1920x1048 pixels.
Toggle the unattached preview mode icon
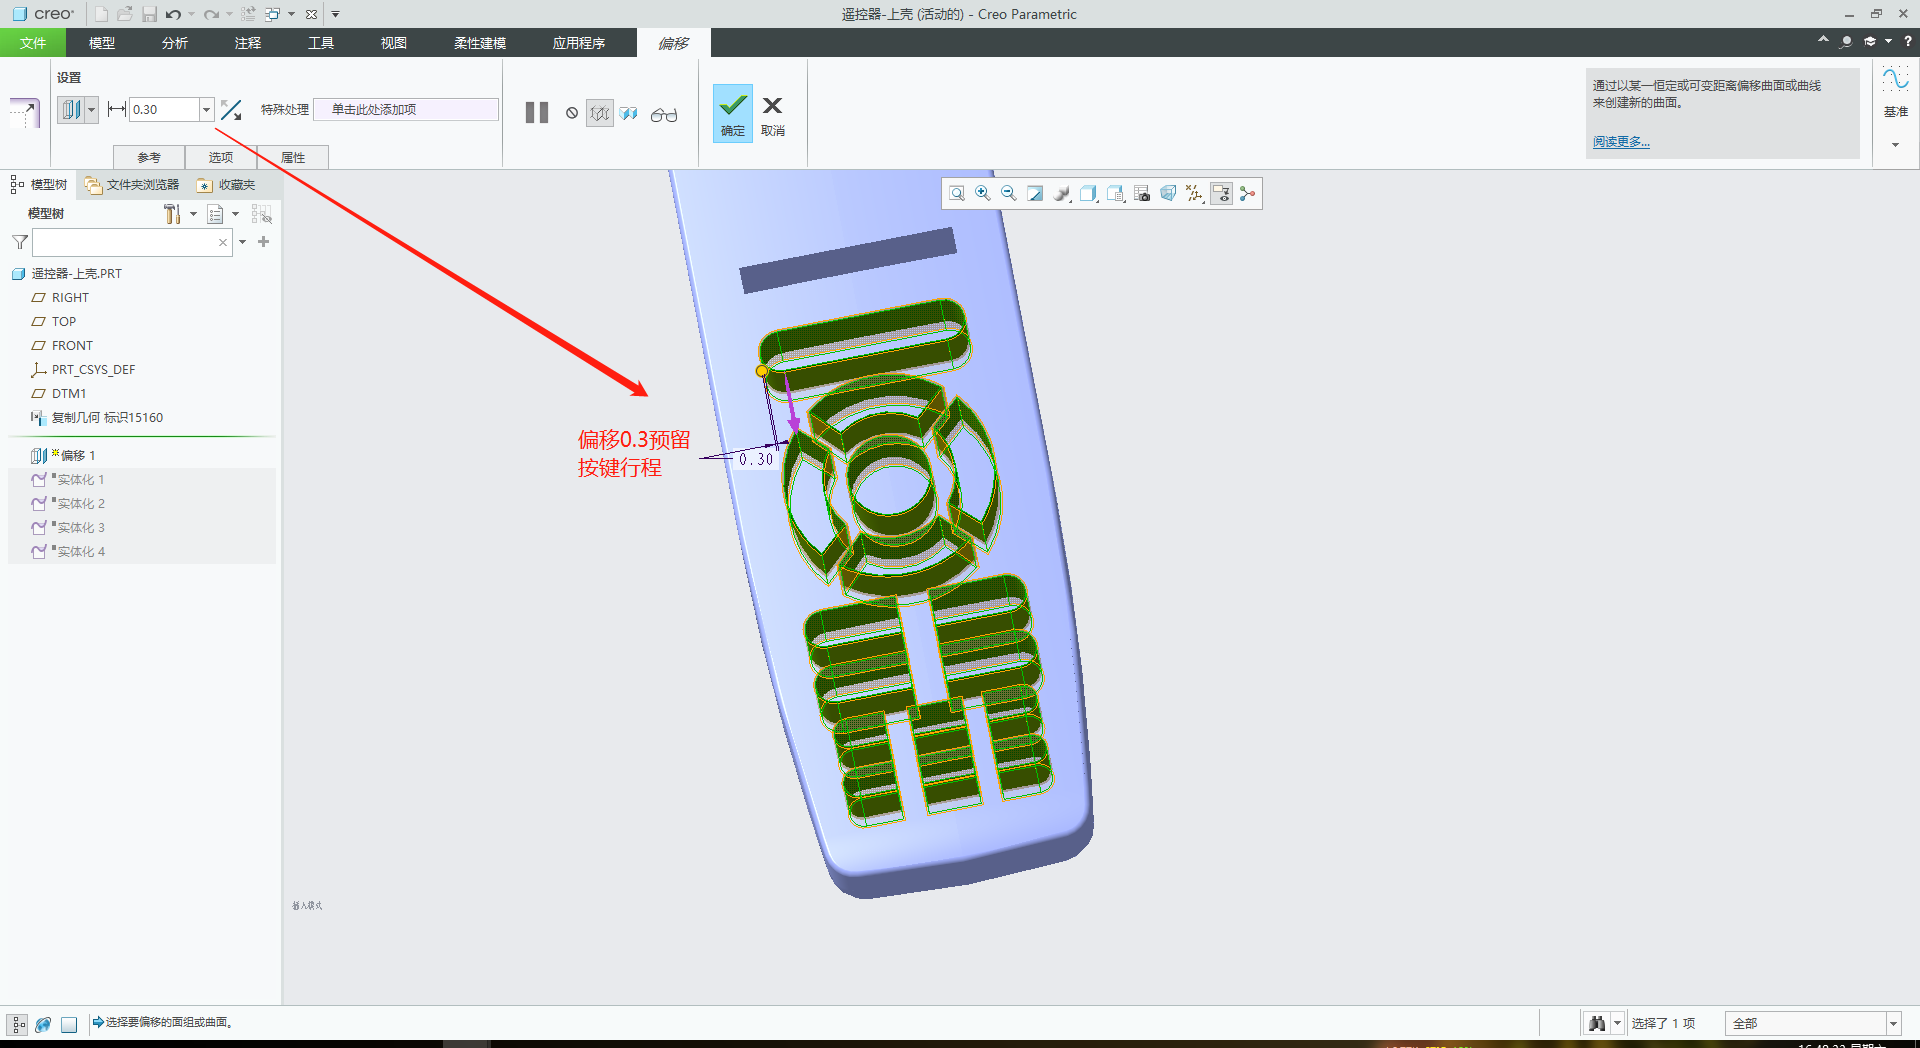600,113
